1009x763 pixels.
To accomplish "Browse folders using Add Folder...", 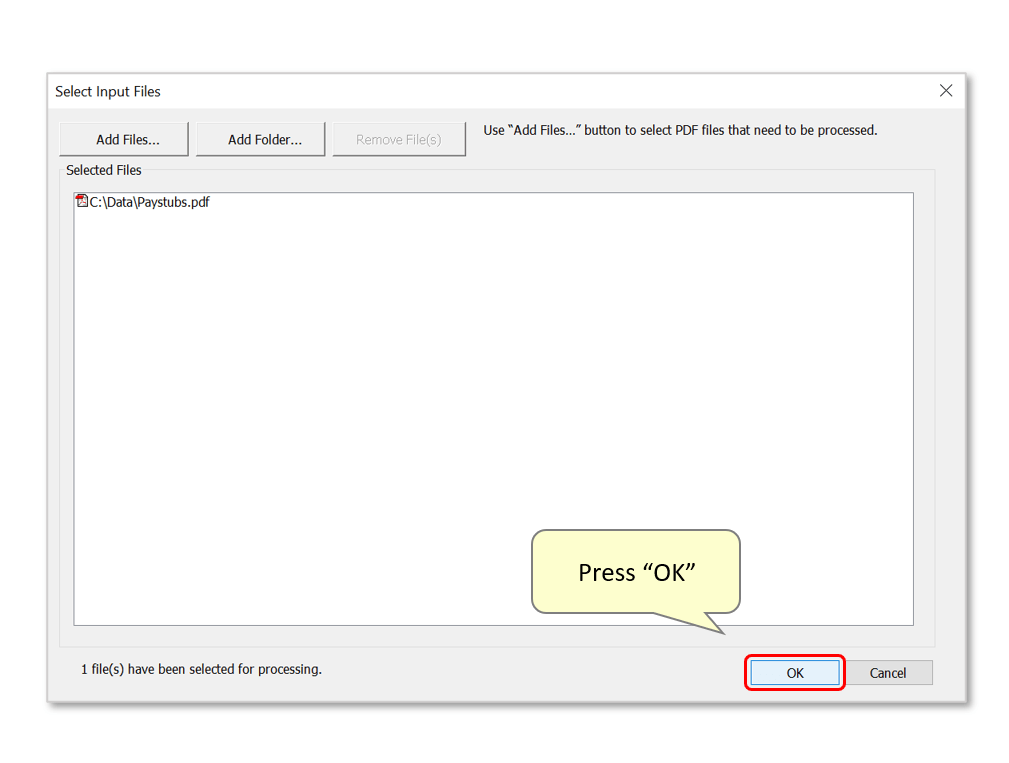I will point(260,139).
